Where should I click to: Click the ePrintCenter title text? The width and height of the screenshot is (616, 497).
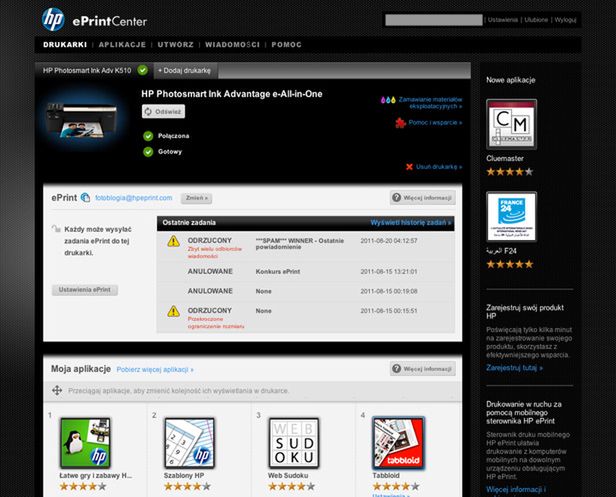[110, 21]
